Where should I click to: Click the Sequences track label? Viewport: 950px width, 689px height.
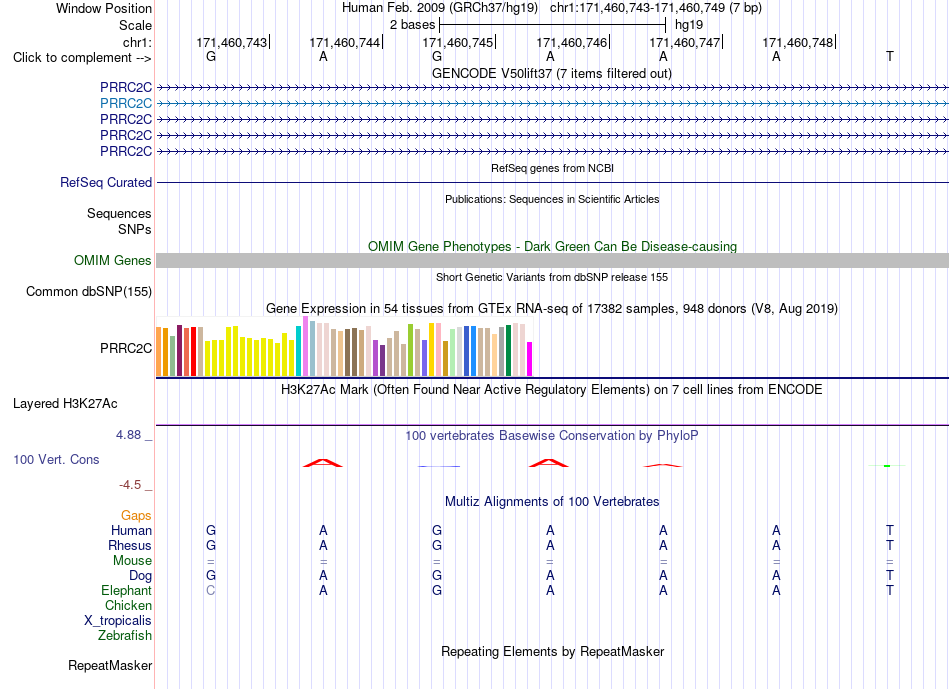click(119, 213)
